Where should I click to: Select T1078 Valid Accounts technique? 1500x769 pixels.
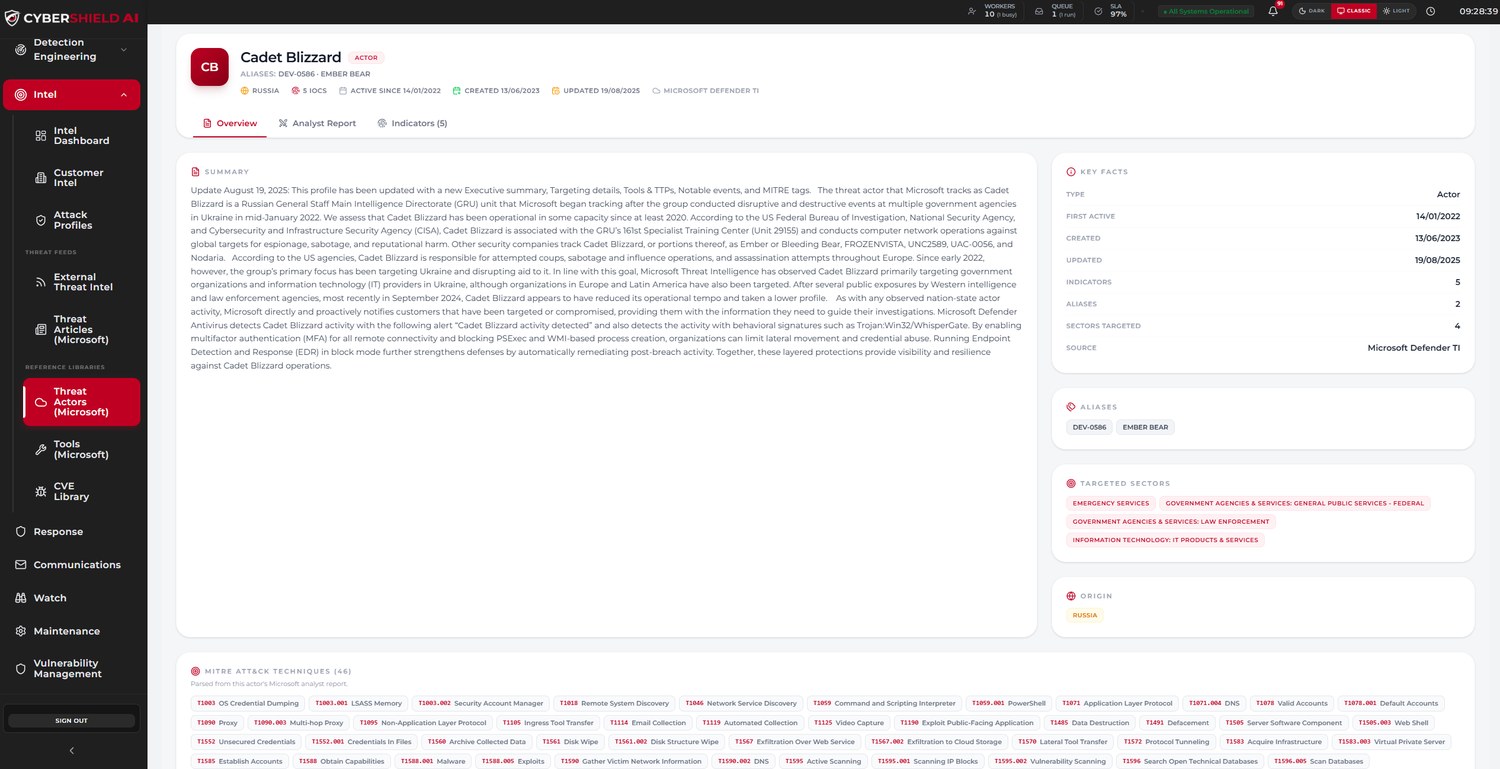[1291, 703]
